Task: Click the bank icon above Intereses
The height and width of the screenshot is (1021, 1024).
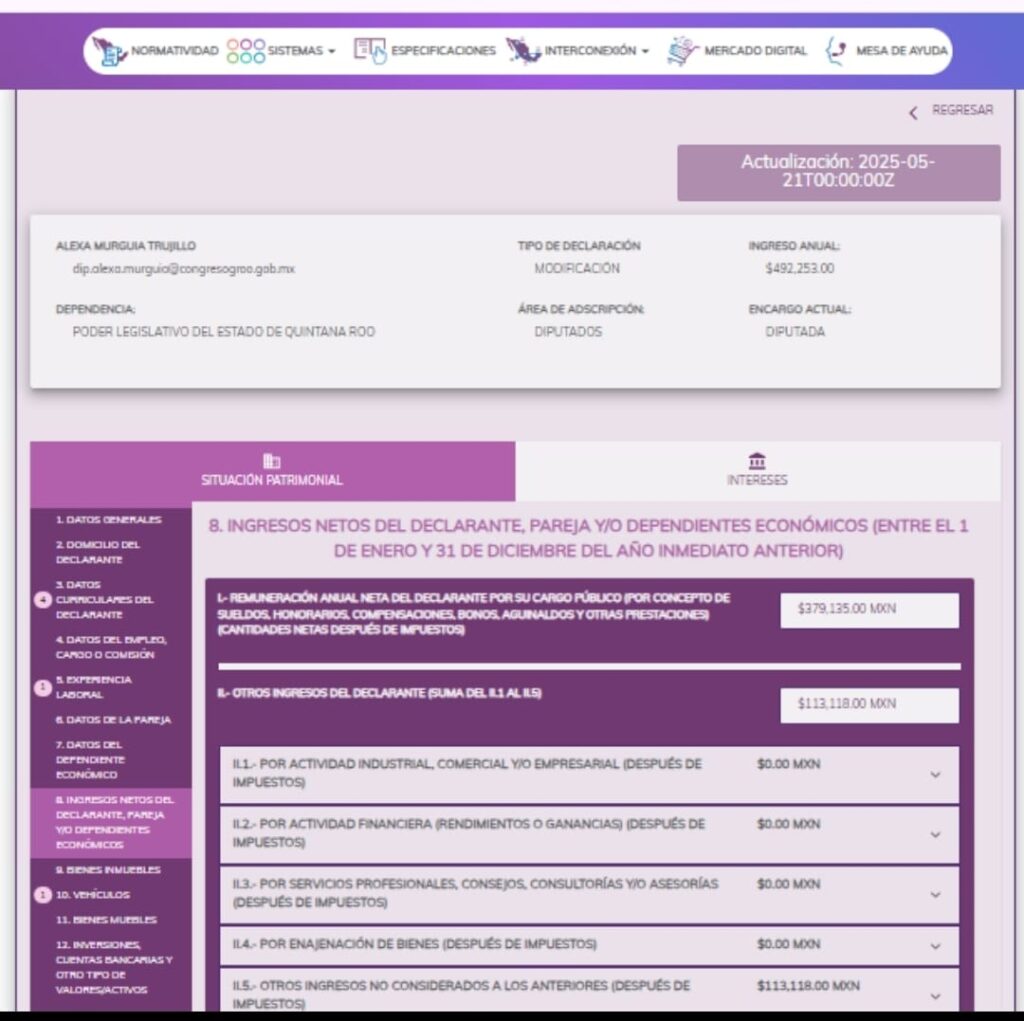Action: click(x=757, y=461)
